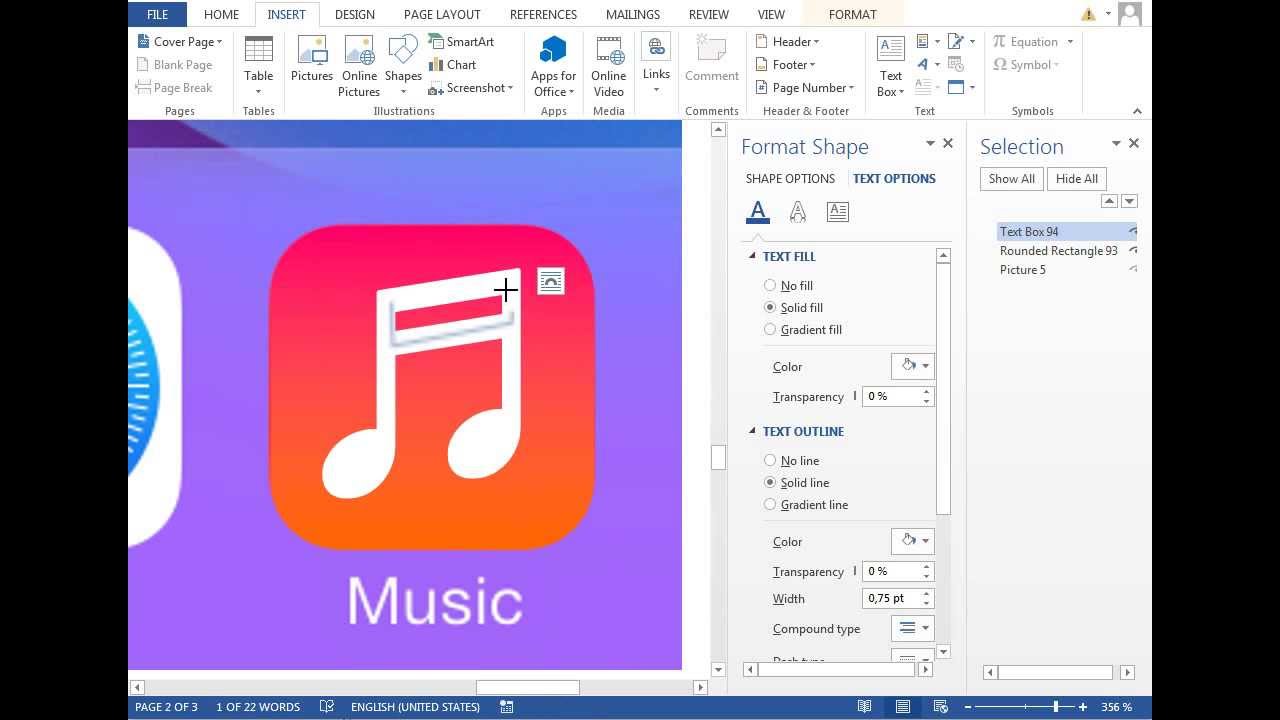Select Rounded Rectangle 93 in Selection pane
The image size is (1280, 720).
pyautogui.click(x=1058, y=251)
